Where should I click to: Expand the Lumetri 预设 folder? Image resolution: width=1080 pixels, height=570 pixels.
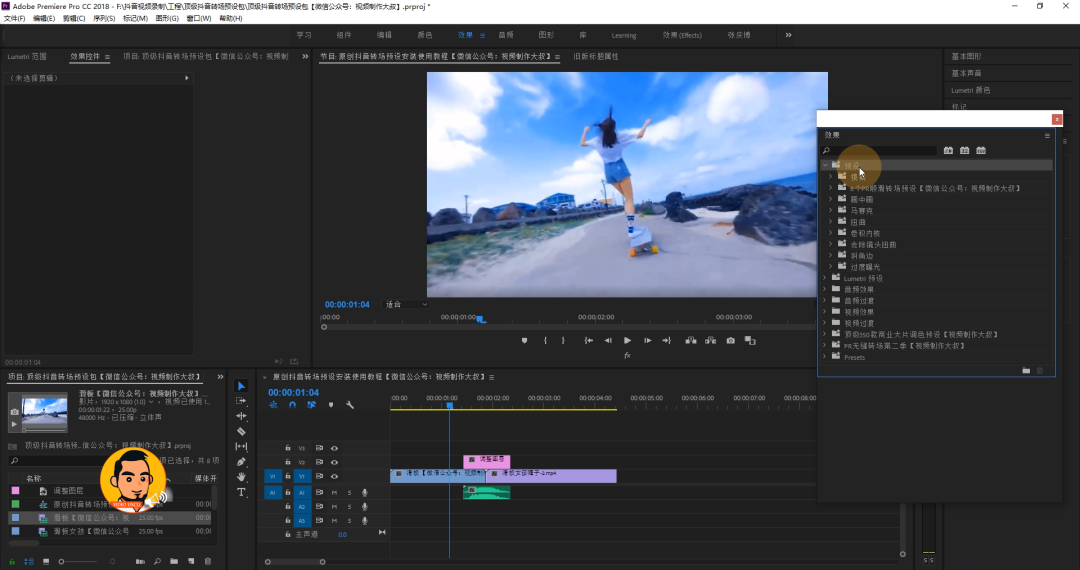coord(825,278)
